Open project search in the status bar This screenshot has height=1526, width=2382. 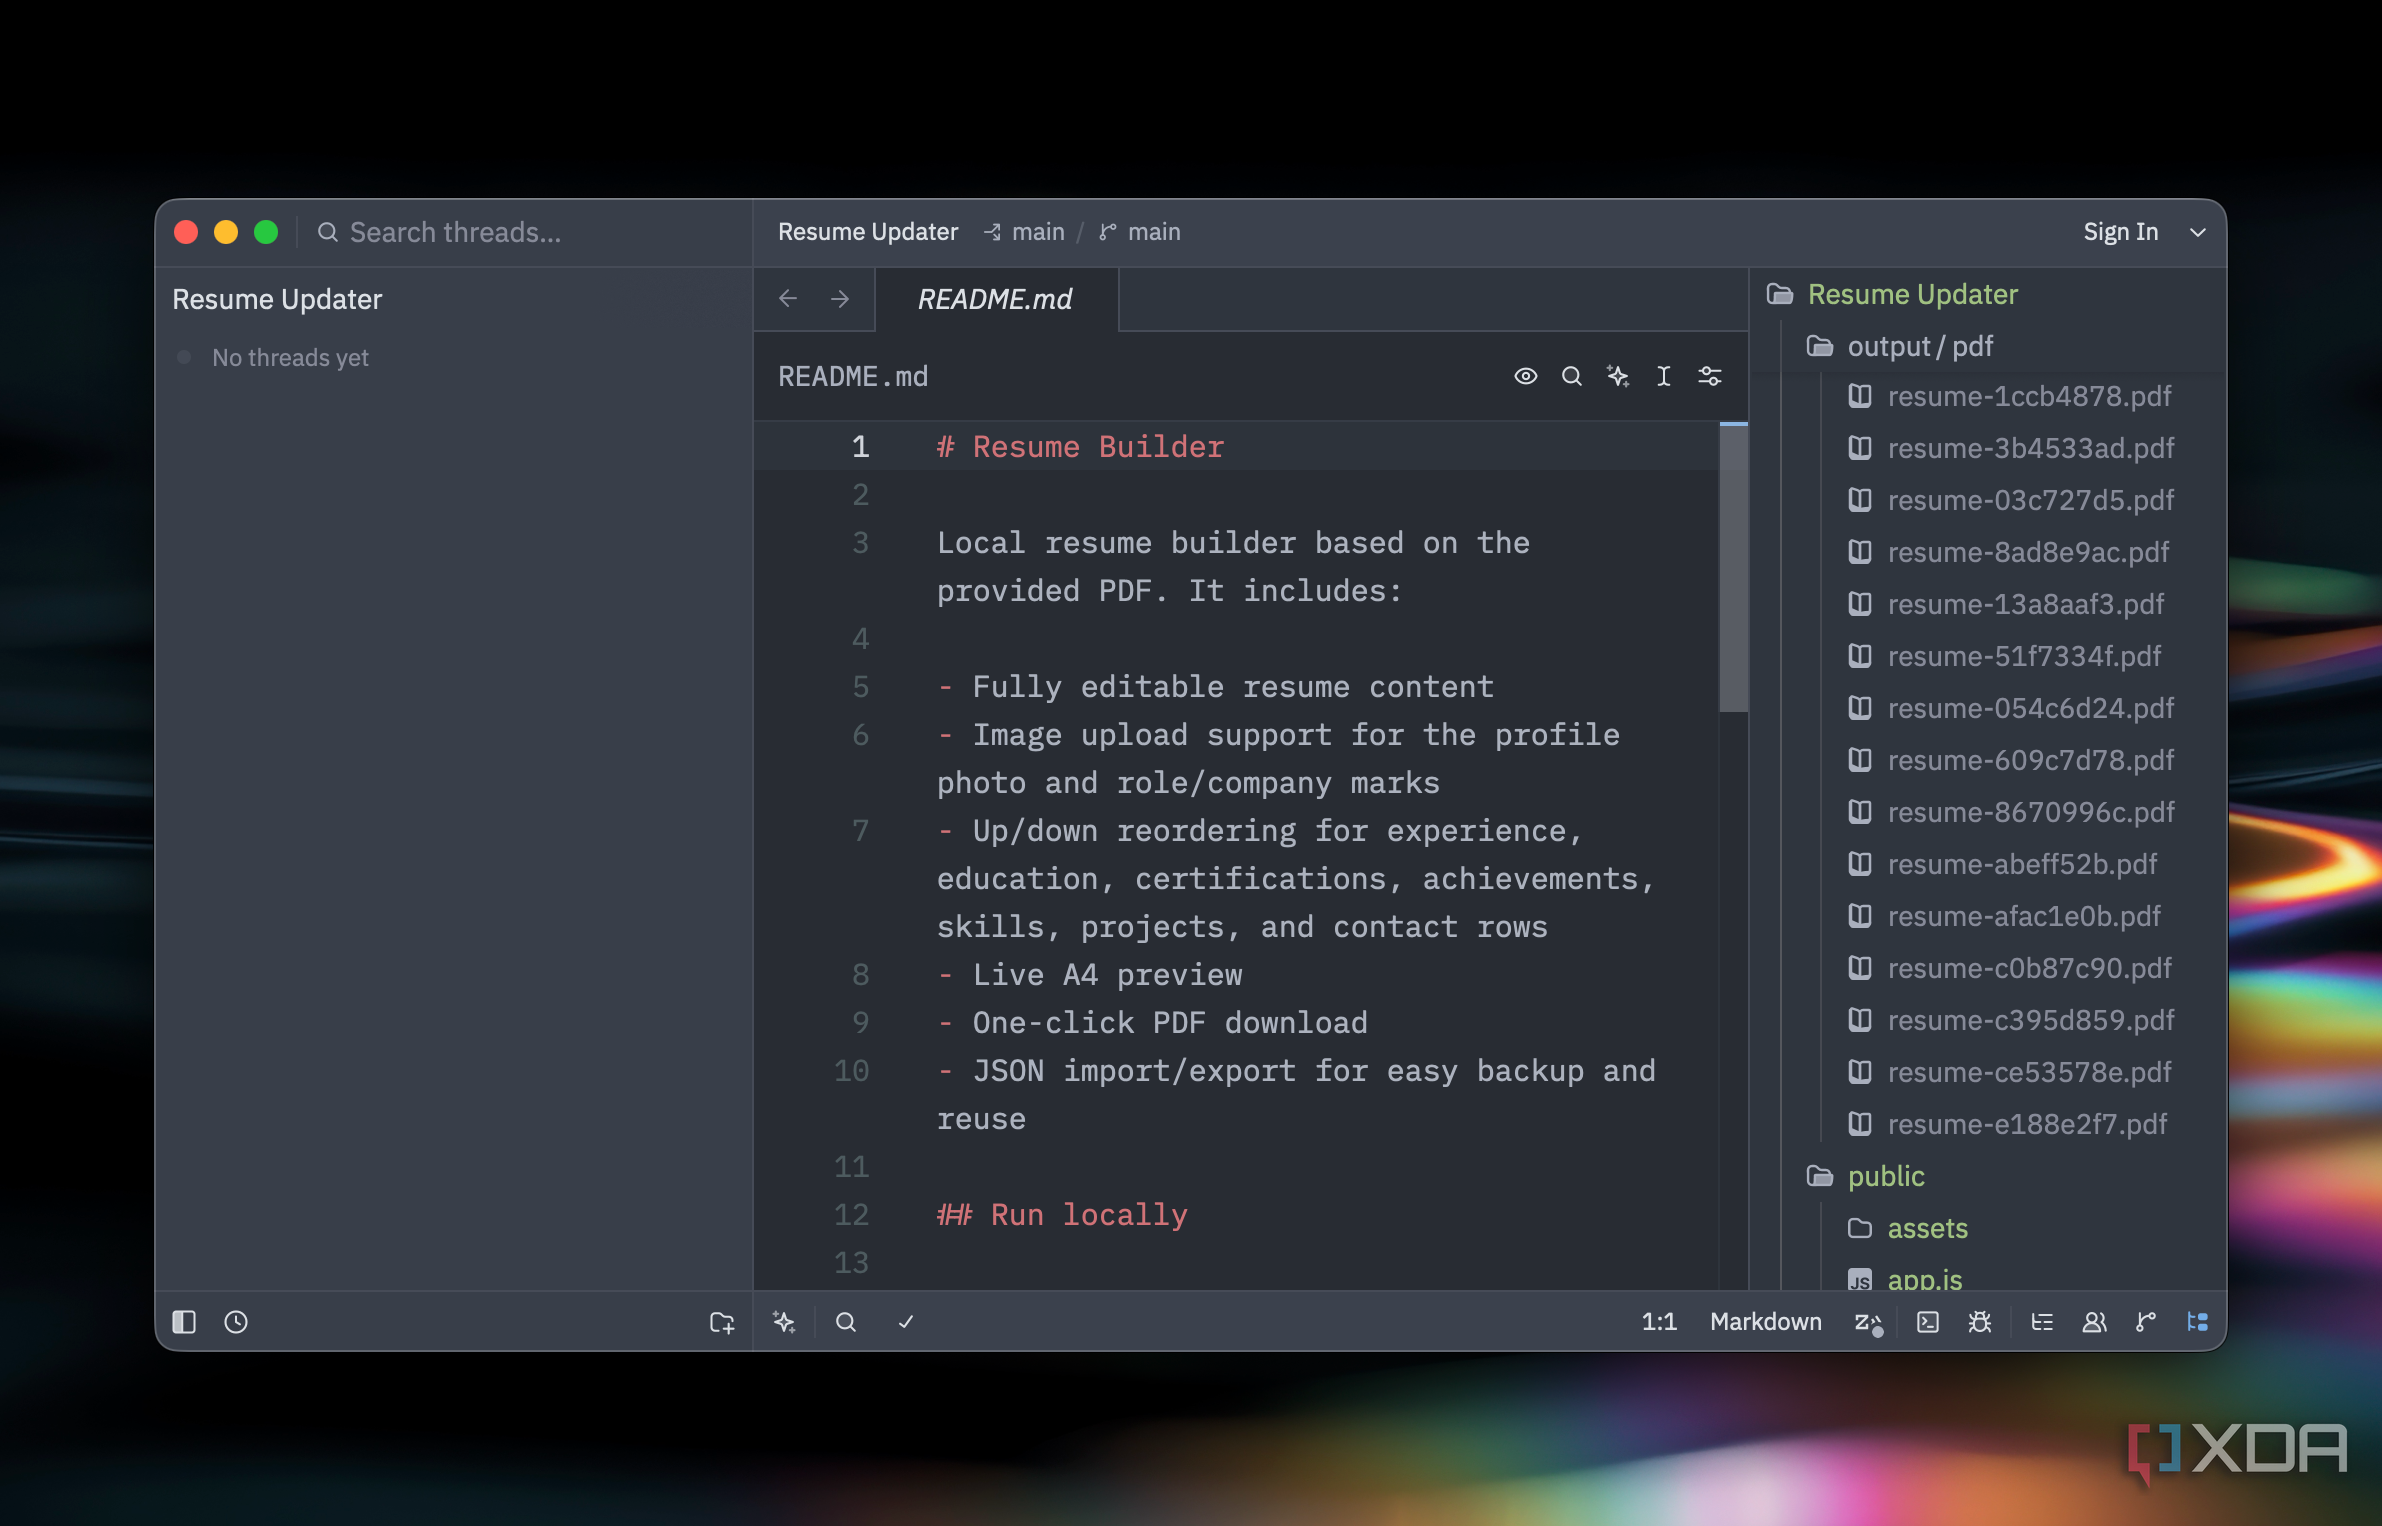tap(846, 1322)
